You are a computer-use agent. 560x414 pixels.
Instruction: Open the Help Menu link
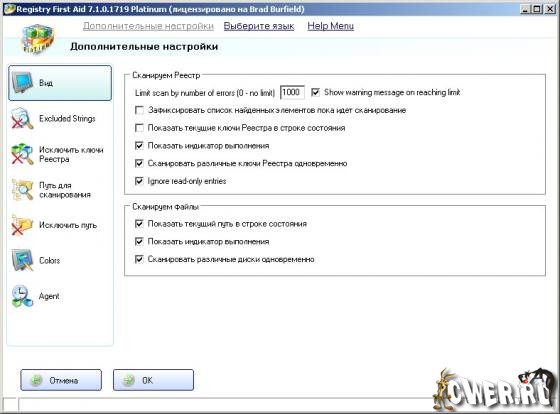point(330,26)
